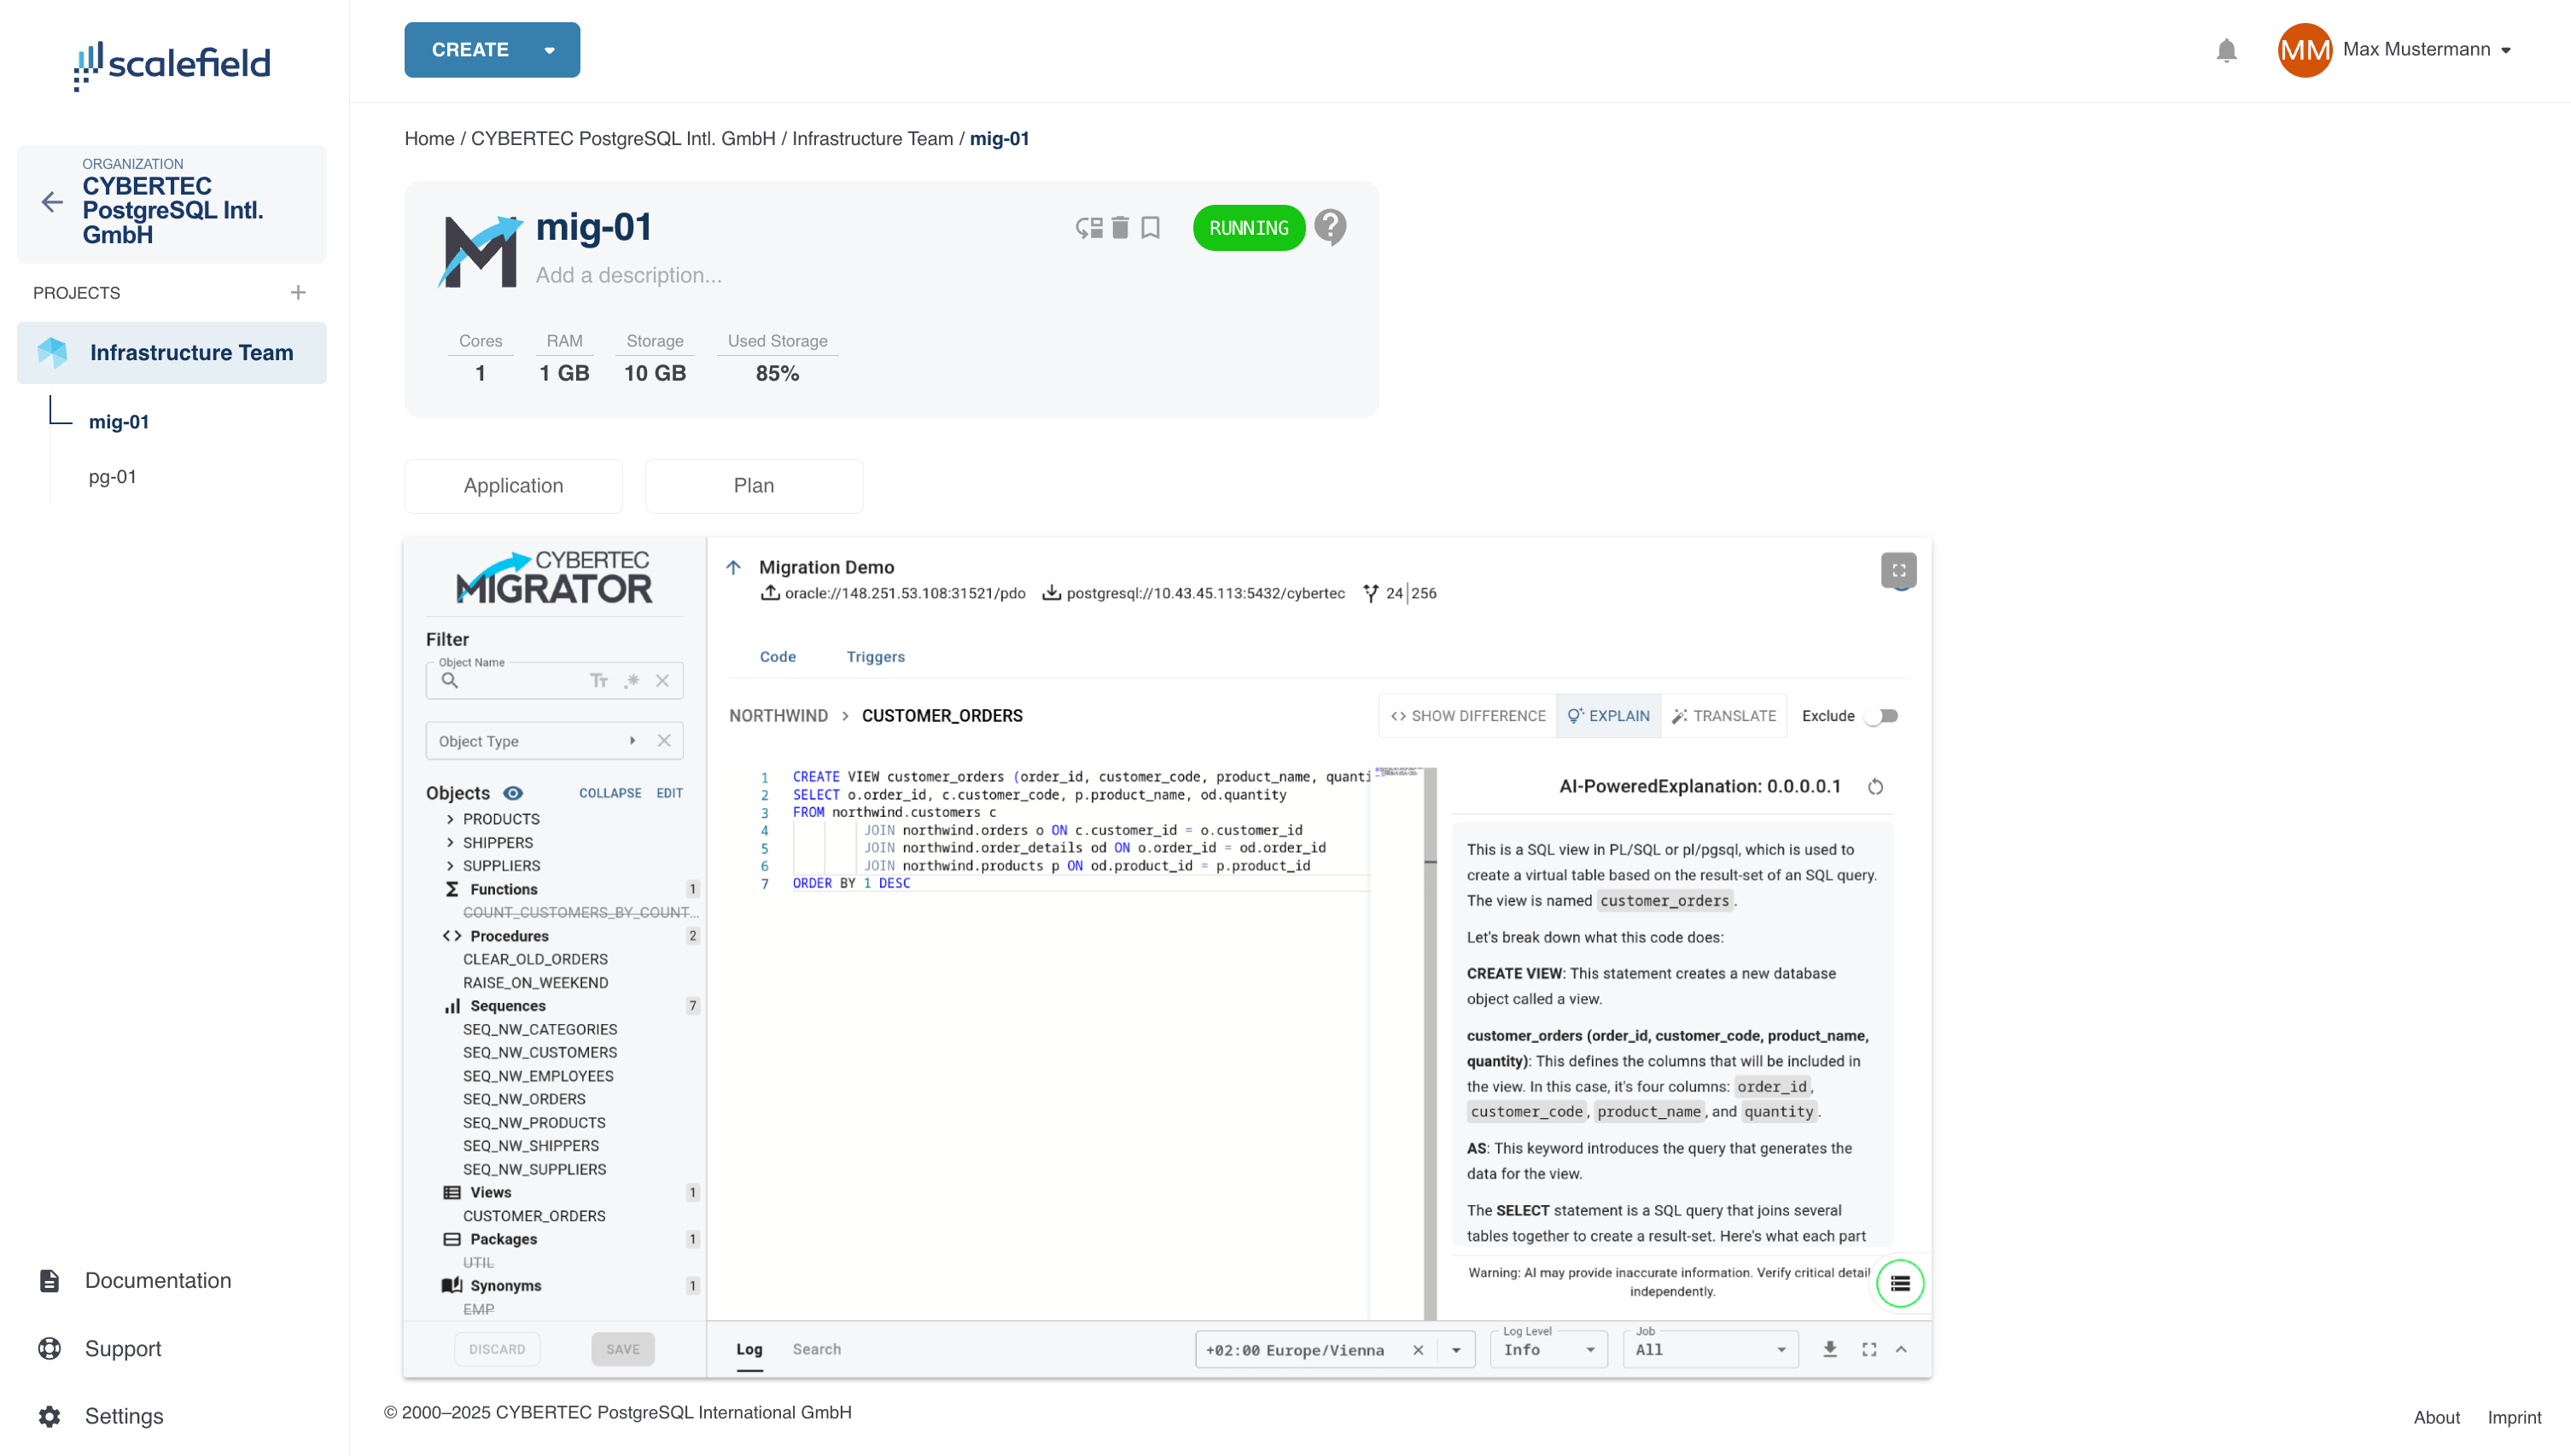Toggle Objects visibility eye icon
This screenshot has height=1456, width=2571.
click(513, 793)
